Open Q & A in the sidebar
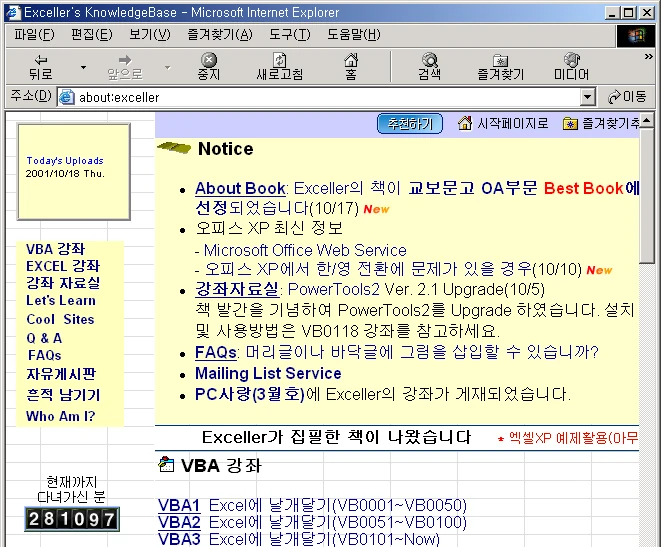Viewport: 661px width, 547px height. [x=44, y=338]
